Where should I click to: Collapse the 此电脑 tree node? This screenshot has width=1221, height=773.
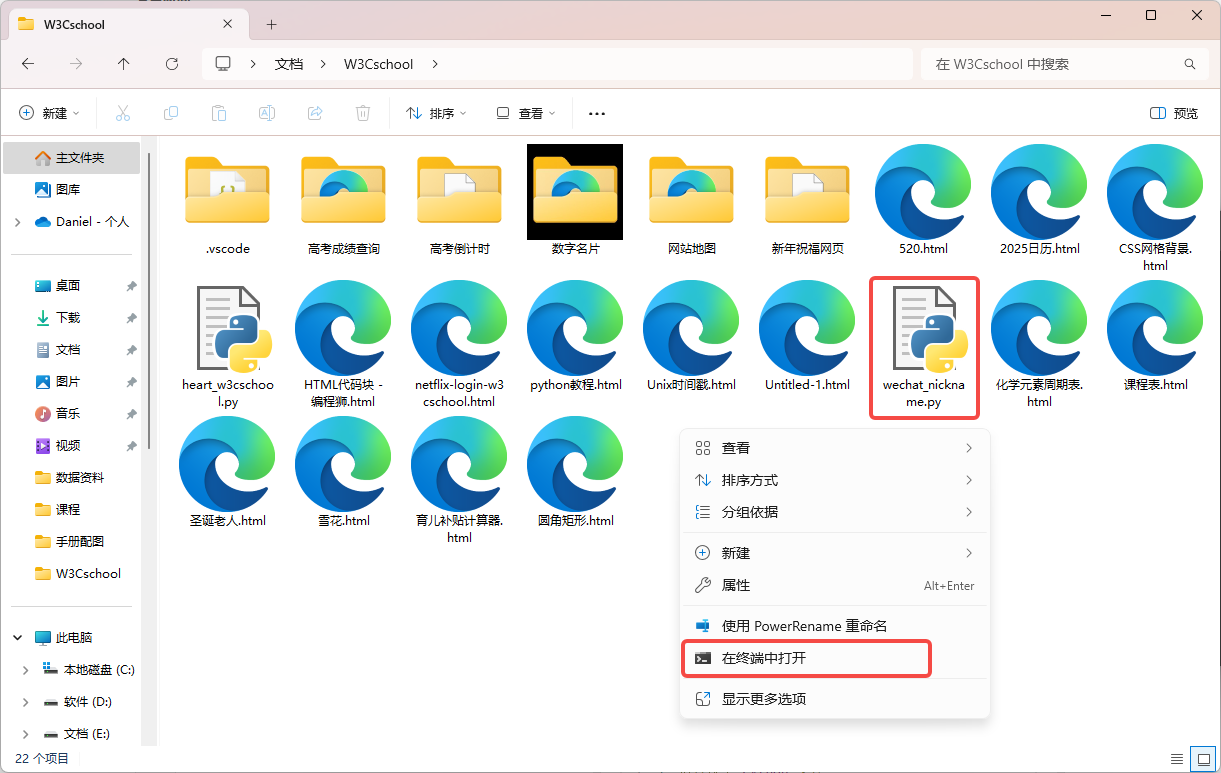coord(18,638)
